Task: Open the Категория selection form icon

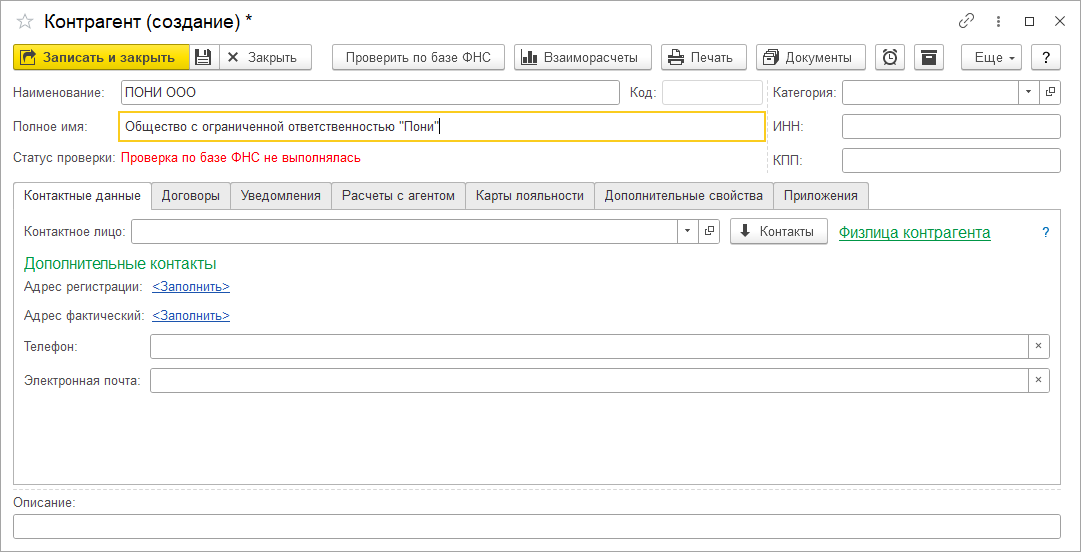Action: pyautogui.click(x=1050, y=92)
